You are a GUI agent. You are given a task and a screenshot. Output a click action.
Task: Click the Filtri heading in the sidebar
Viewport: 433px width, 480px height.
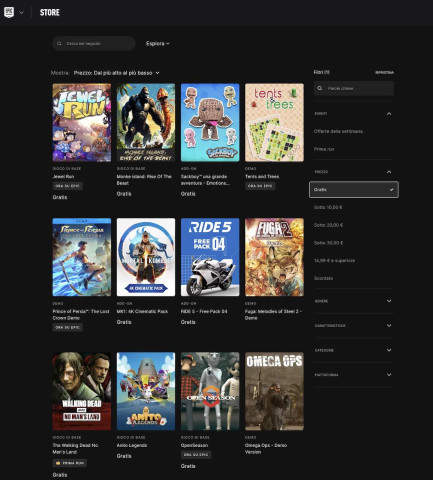tap(322, 72)
